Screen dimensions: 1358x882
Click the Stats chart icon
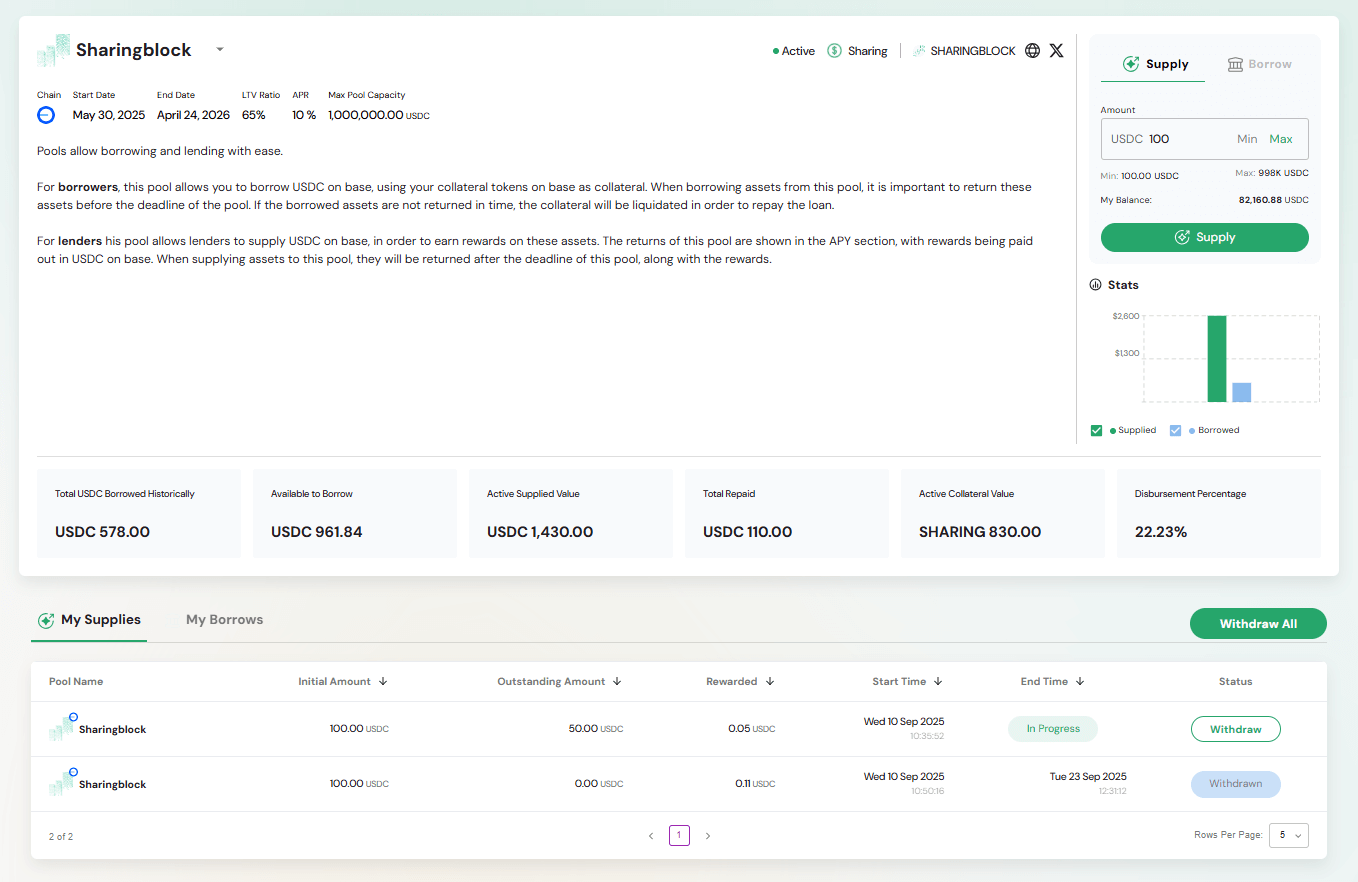[1095, 285]
